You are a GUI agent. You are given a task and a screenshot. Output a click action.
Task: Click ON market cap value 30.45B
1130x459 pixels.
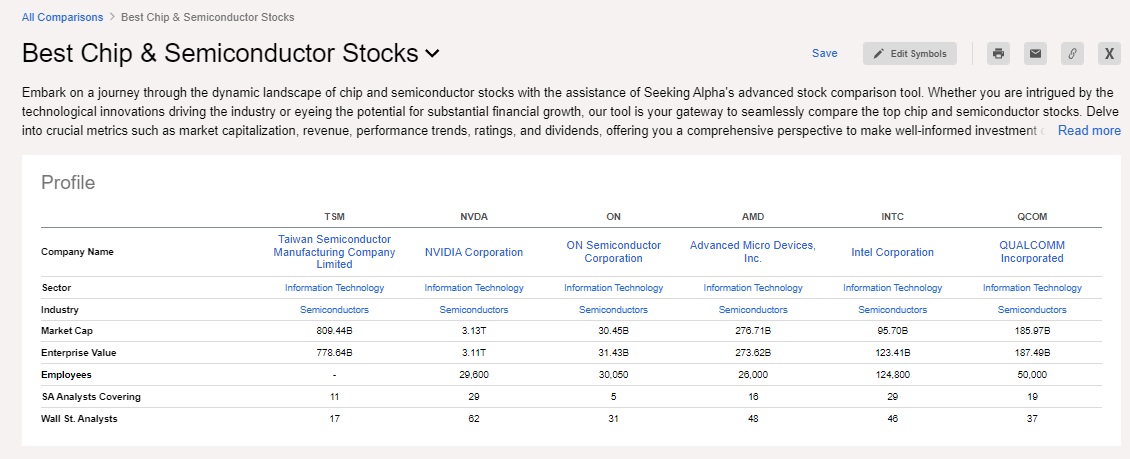tap(613, 331)
